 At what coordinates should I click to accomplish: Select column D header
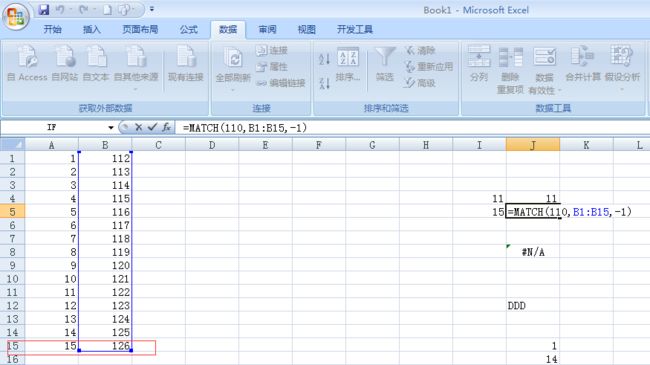(x=212, y=145)
